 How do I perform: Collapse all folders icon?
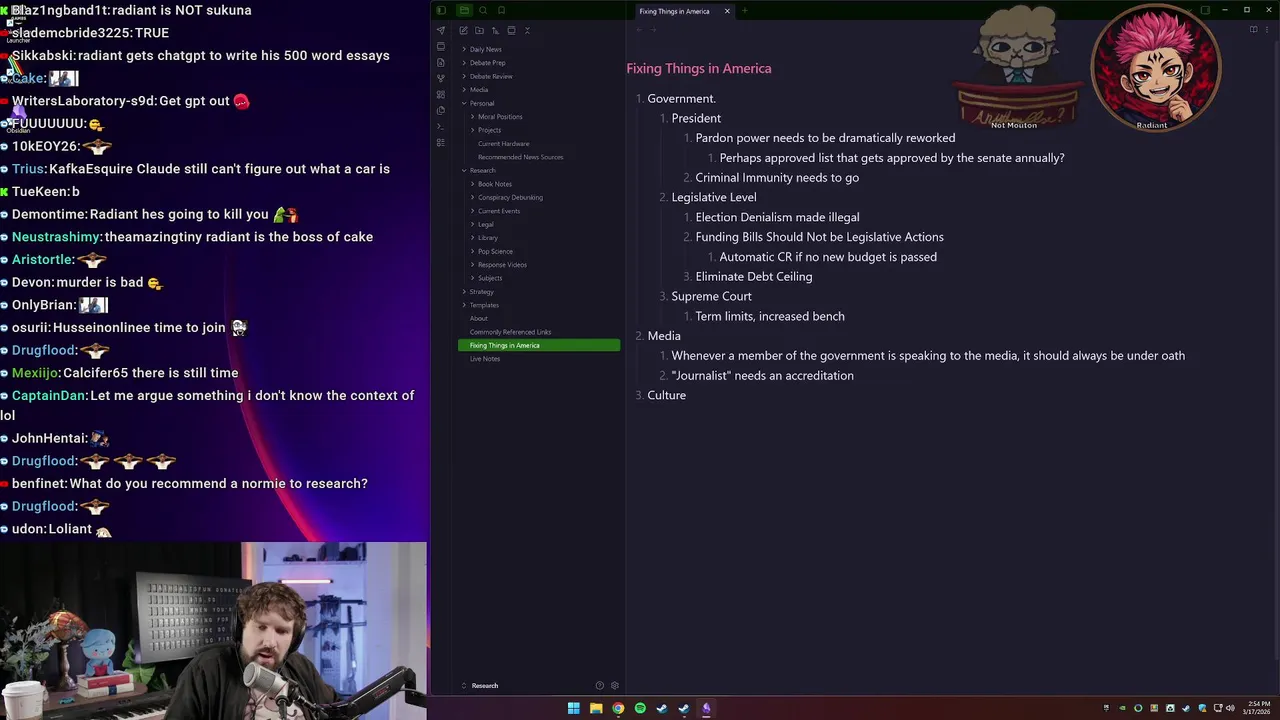527,30
